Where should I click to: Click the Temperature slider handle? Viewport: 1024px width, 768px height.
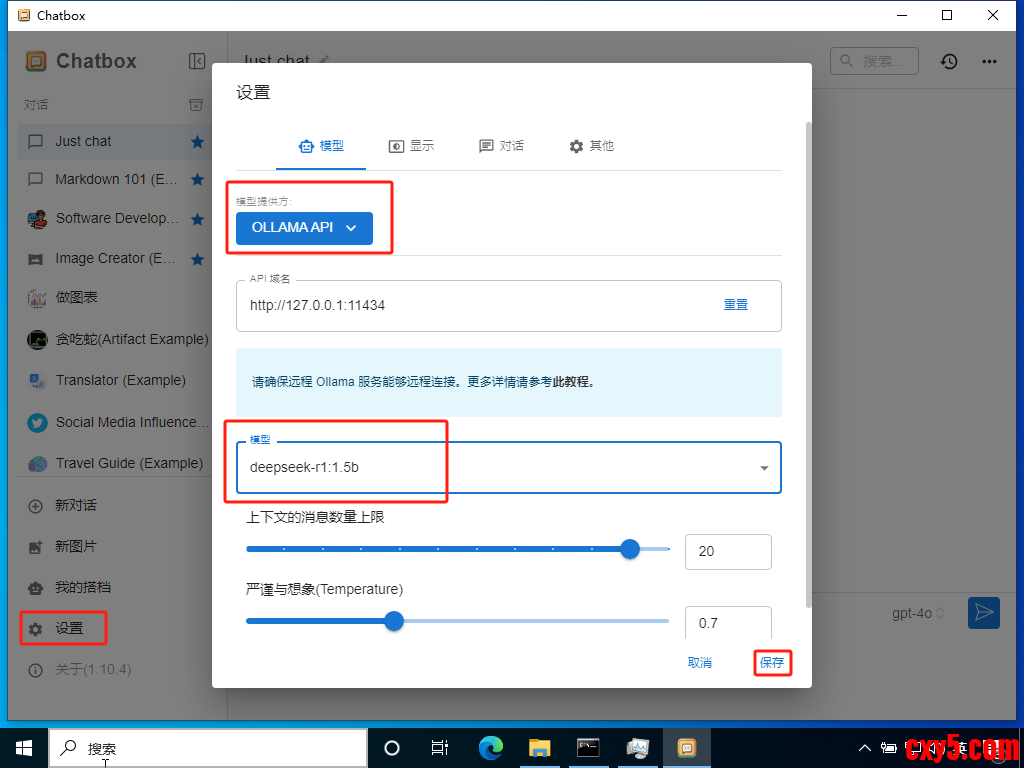[393, 621]
